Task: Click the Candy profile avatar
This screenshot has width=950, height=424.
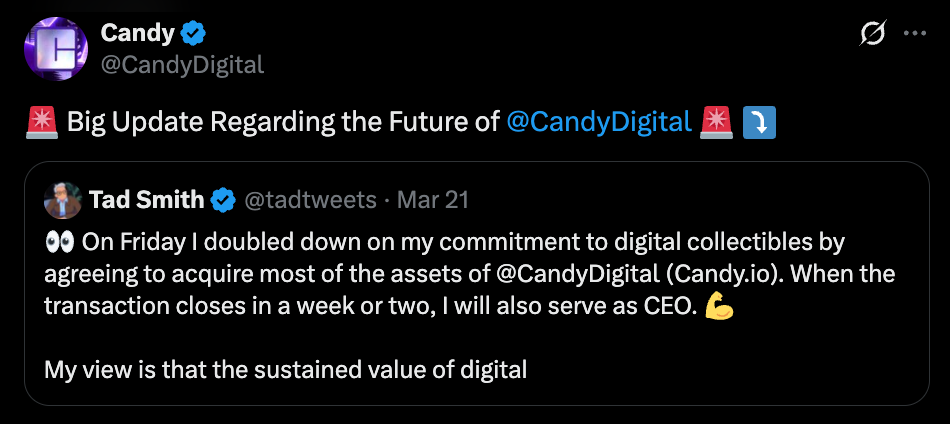Action: (x=56, y=49)
